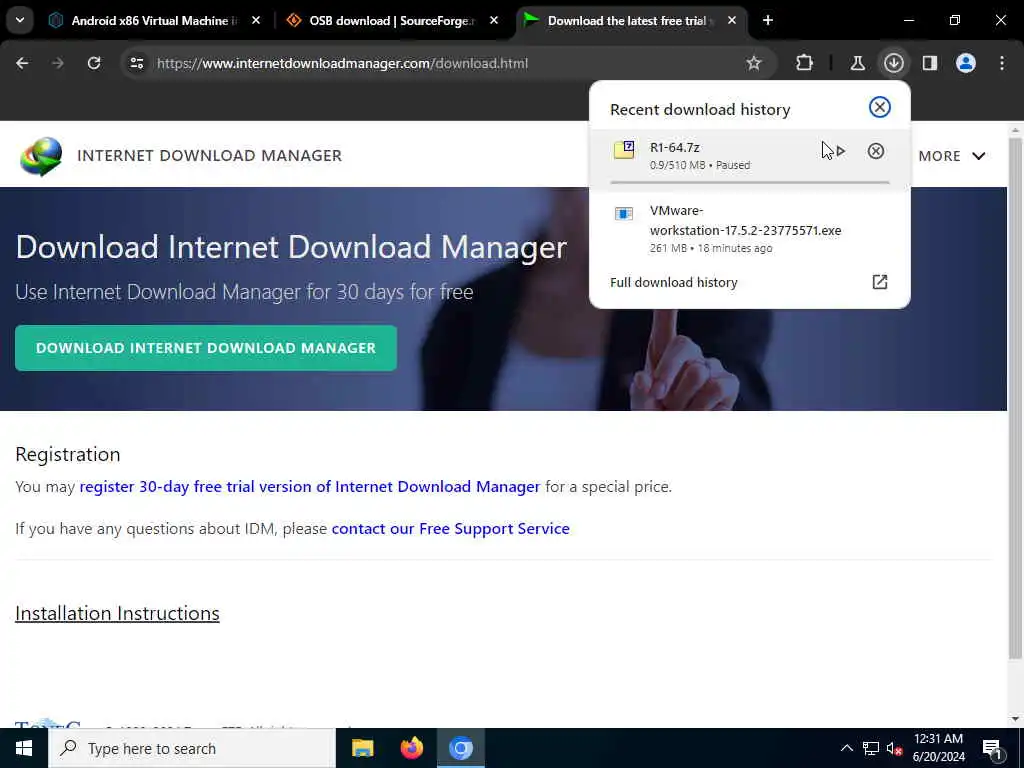
Task: Select the R1-64.7z file name
Action: 675,148
